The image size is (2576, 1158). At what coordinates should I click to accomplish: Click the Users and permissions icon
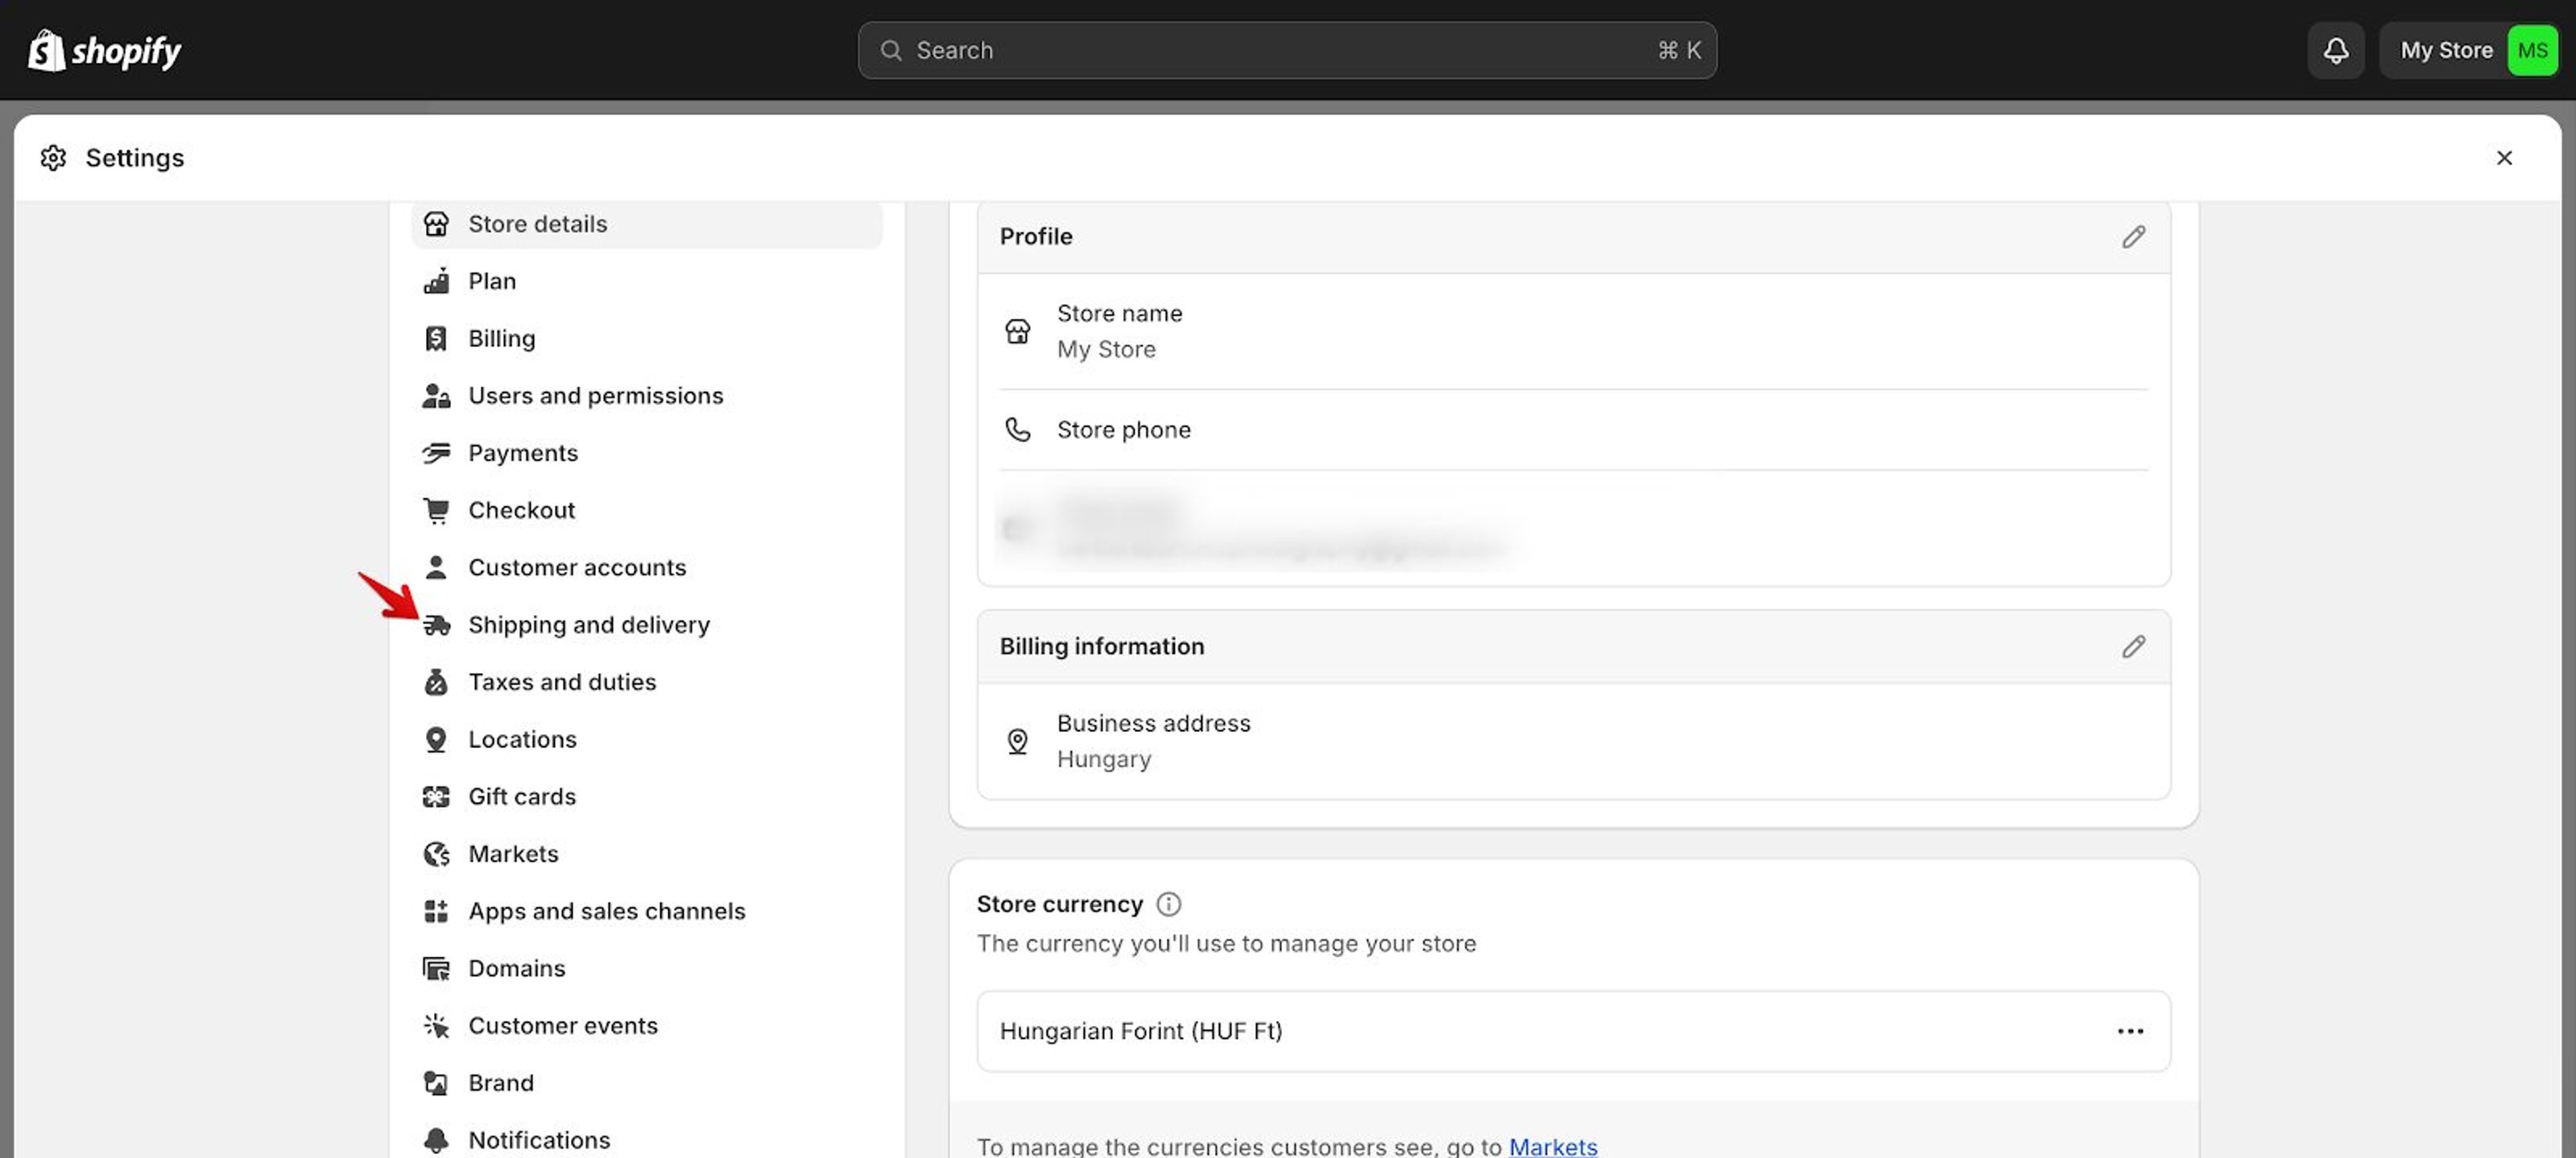point(436,396)
